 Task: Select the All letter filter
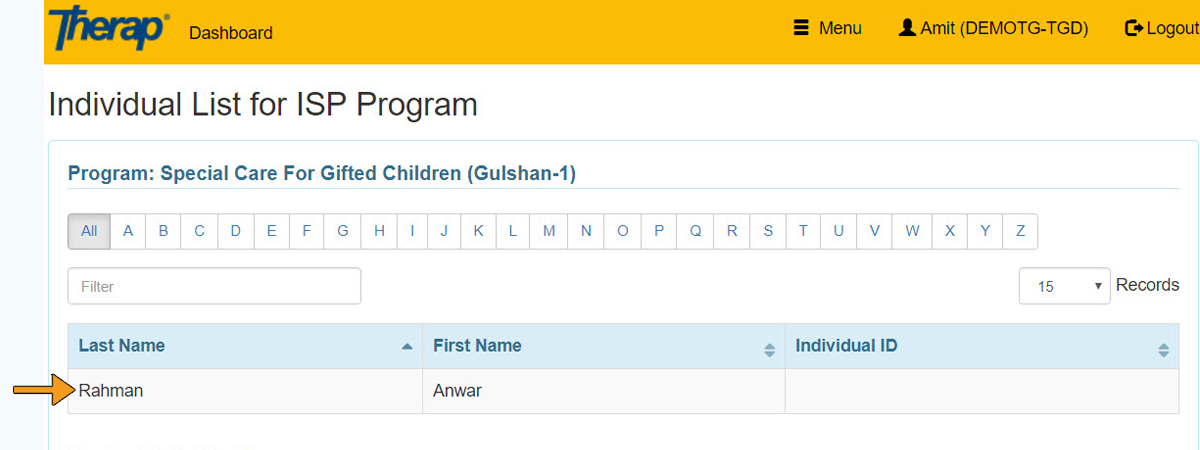[89, 231]
